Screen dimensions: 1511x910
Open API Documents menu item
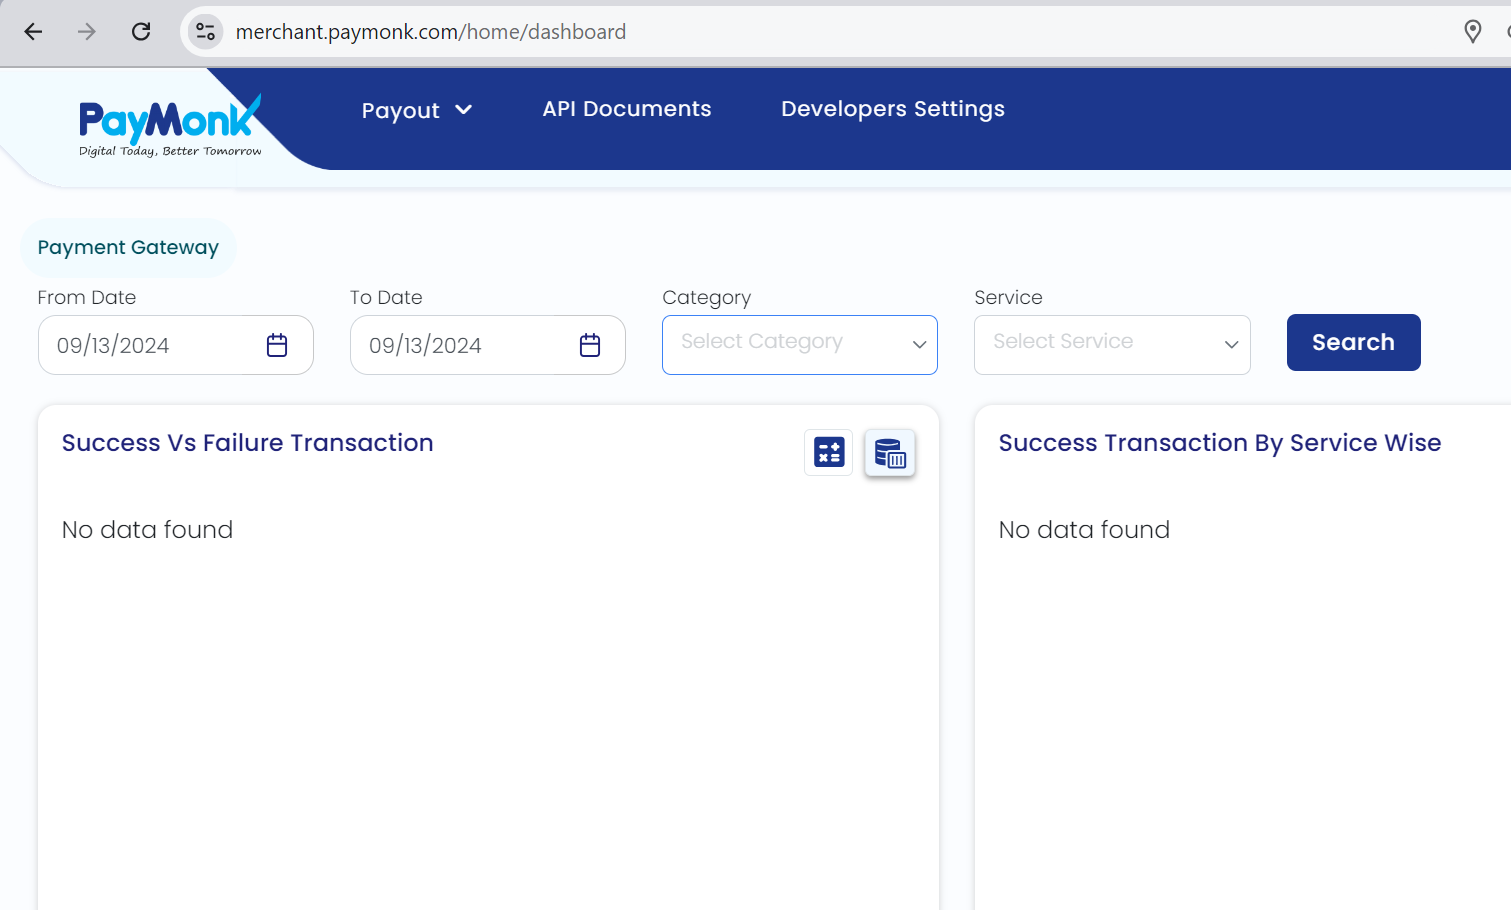click(x=627, y=109)
